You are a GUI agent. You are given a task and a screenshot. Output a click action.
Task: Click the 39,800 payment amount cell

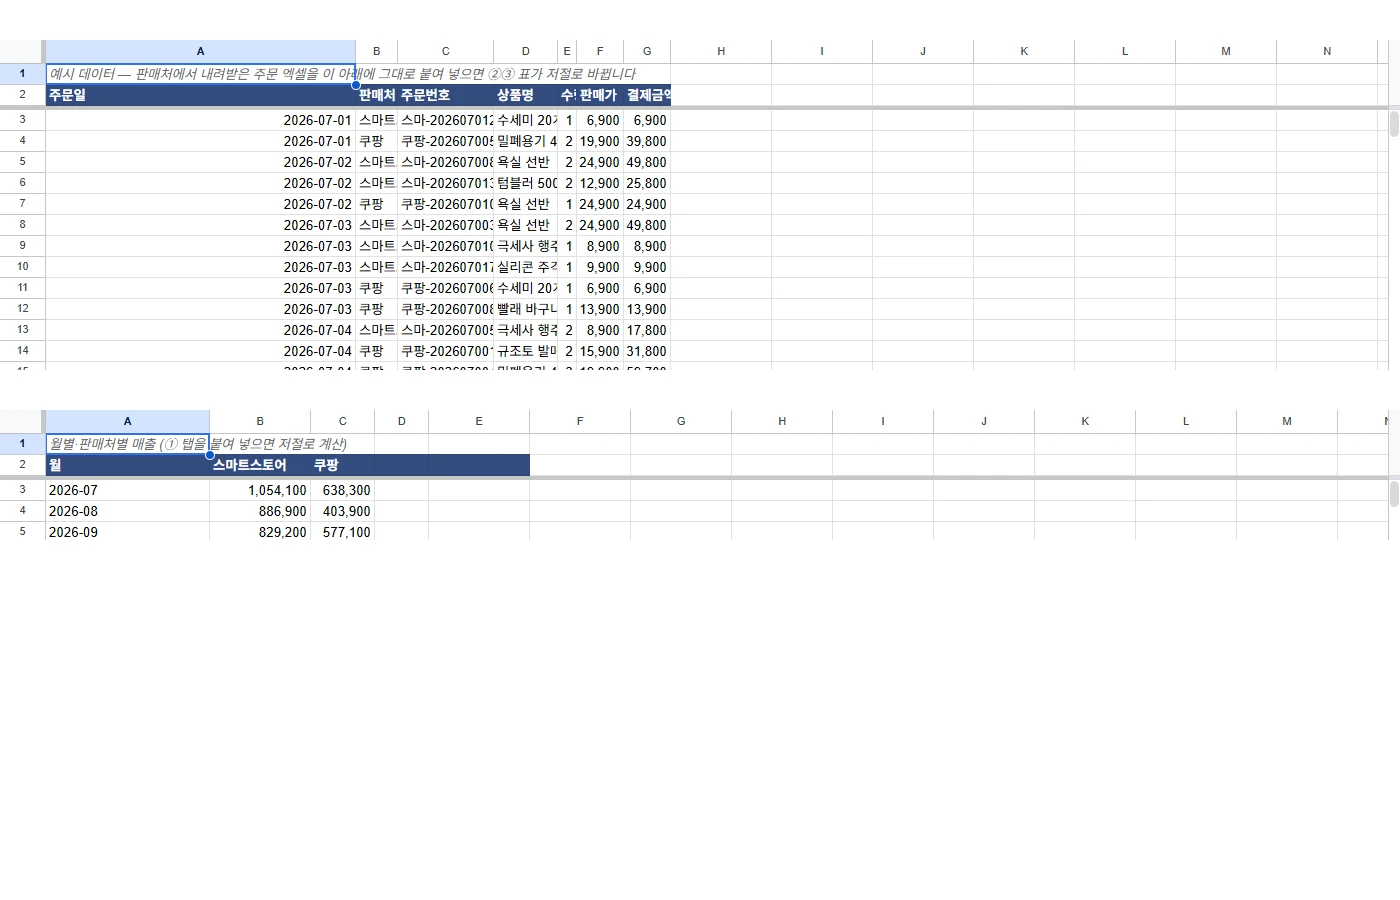[x=647, y=141]
